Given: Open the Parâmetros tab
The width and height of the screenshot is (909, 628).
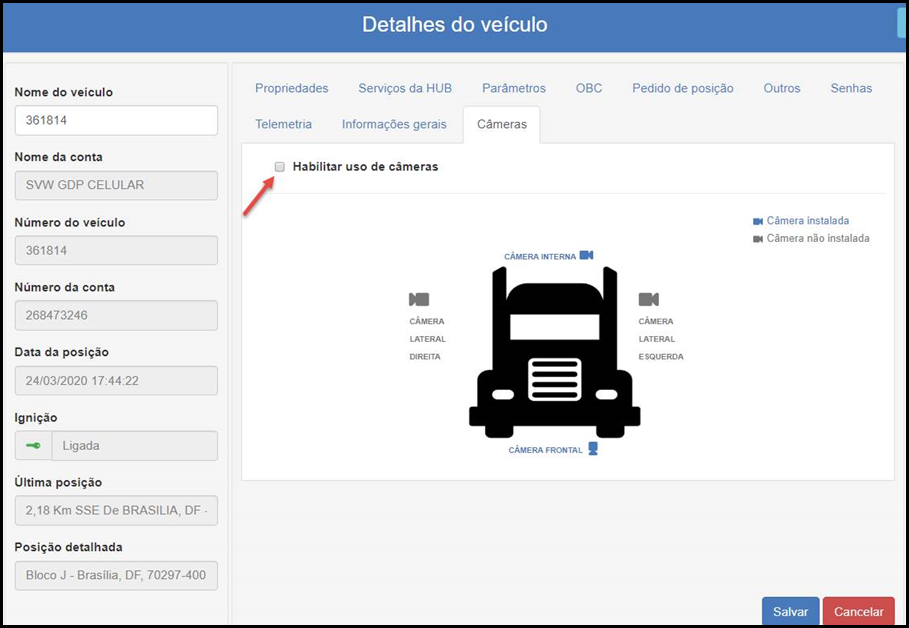Looking at the screenshot, I should tap(514, 88).
